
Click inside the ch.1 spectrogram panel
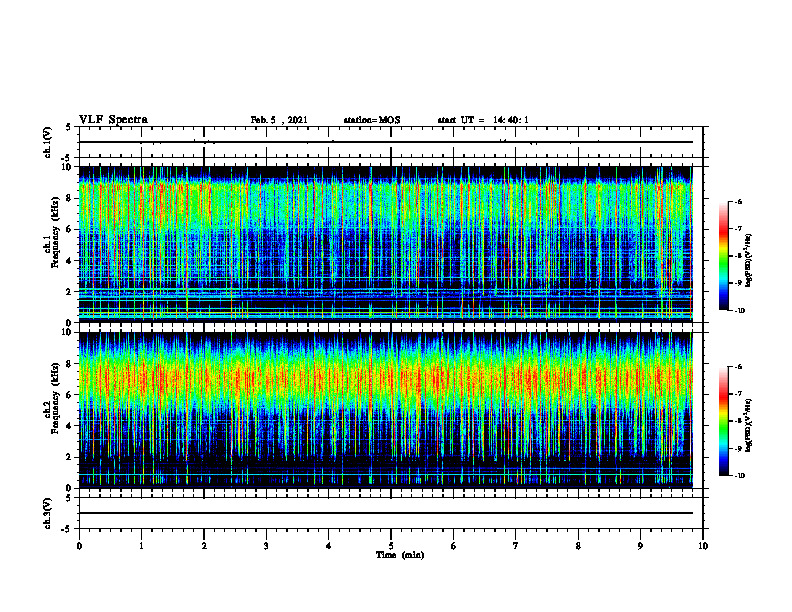385,244
